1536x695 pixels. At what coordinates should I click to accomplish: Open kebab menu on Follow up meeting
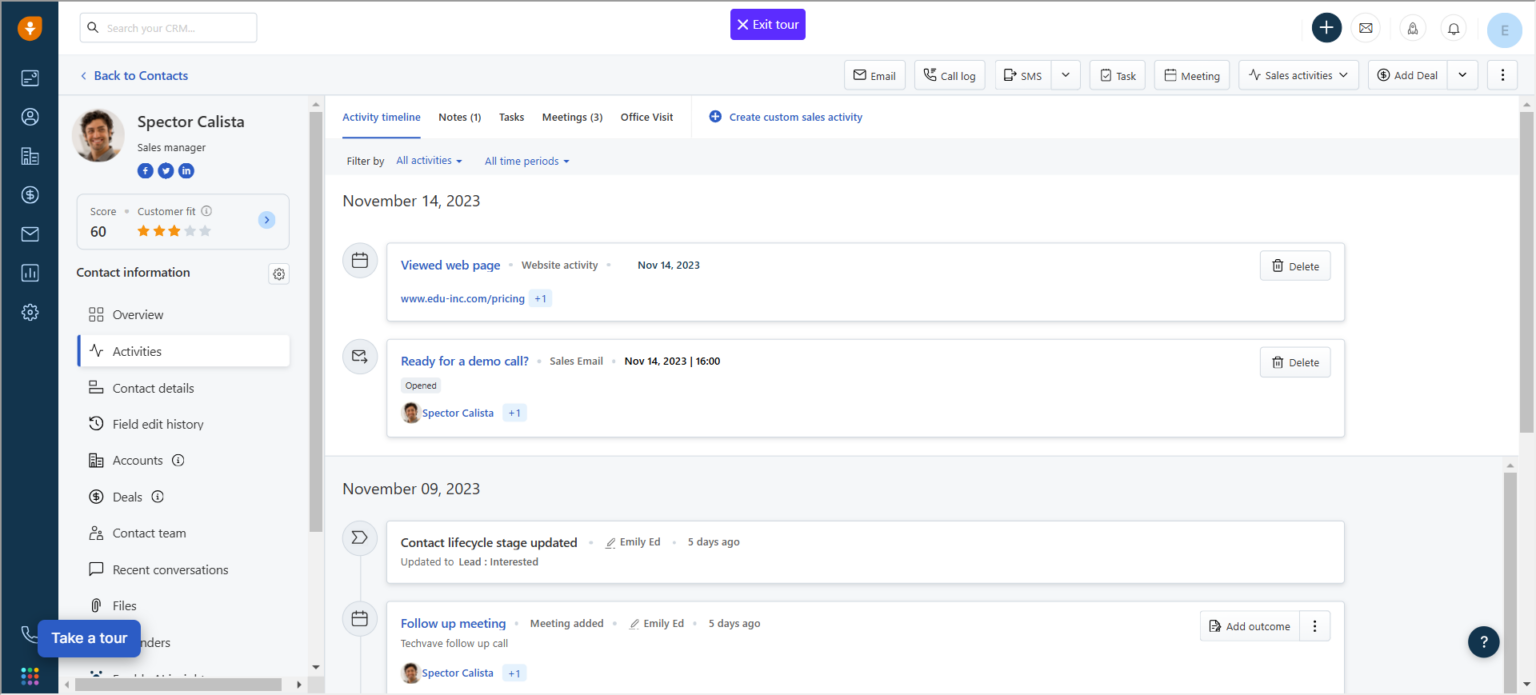1315,626
